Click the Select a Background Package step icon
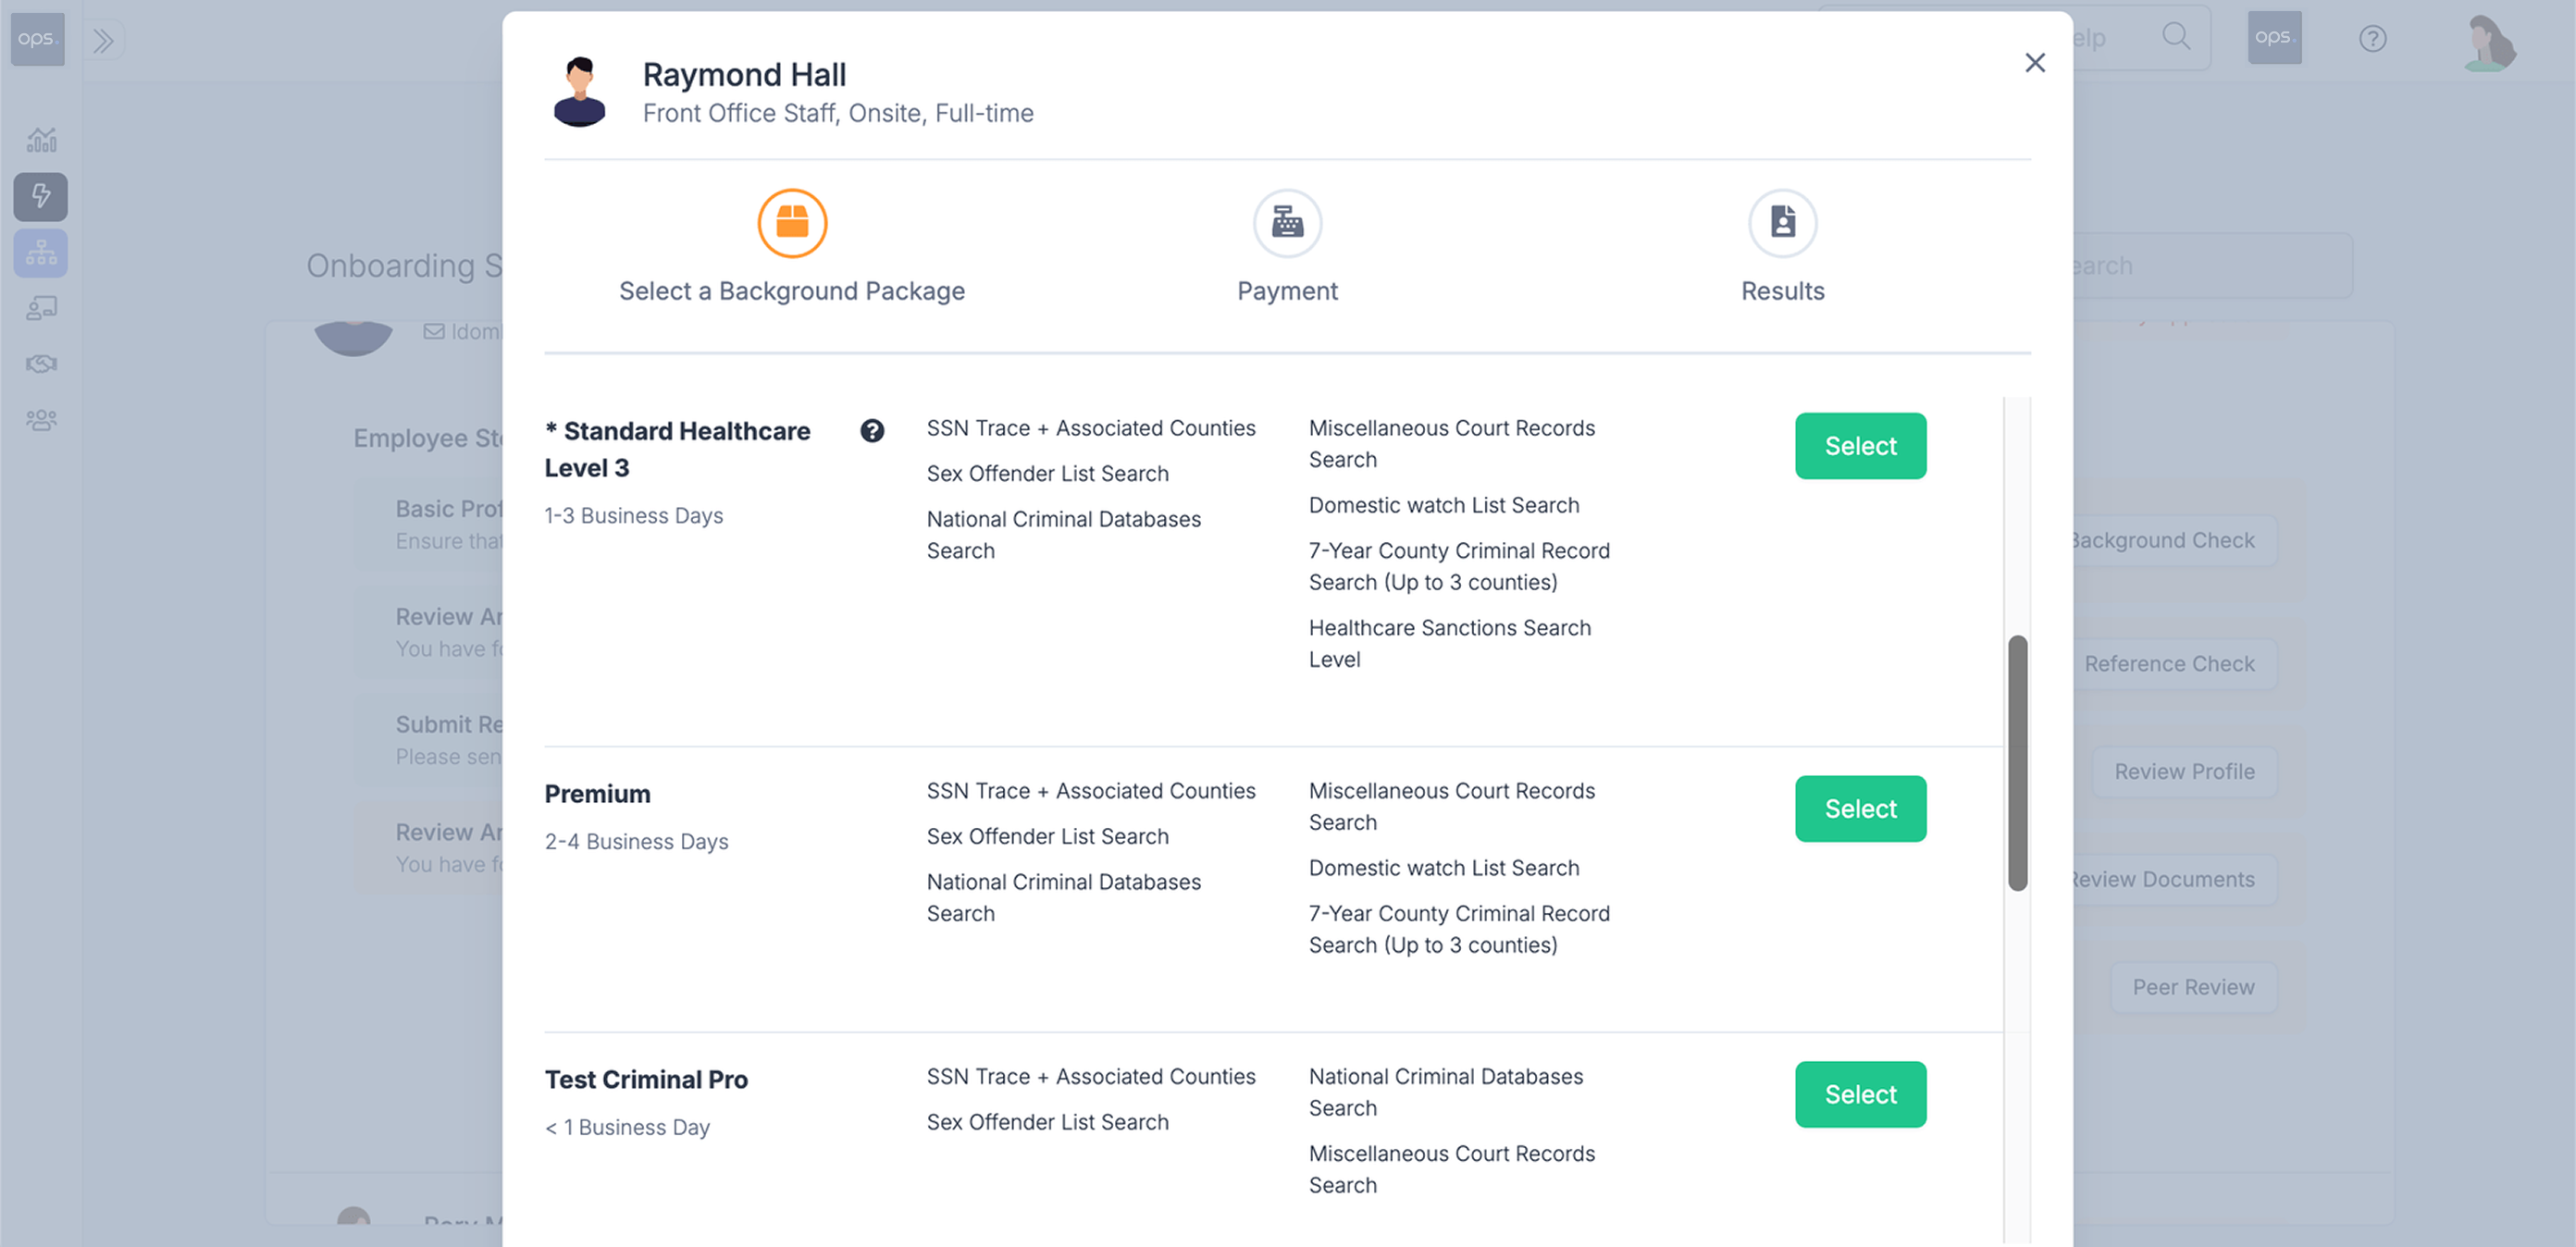This screenshot has height=1247, width=2576. (792, 223)
